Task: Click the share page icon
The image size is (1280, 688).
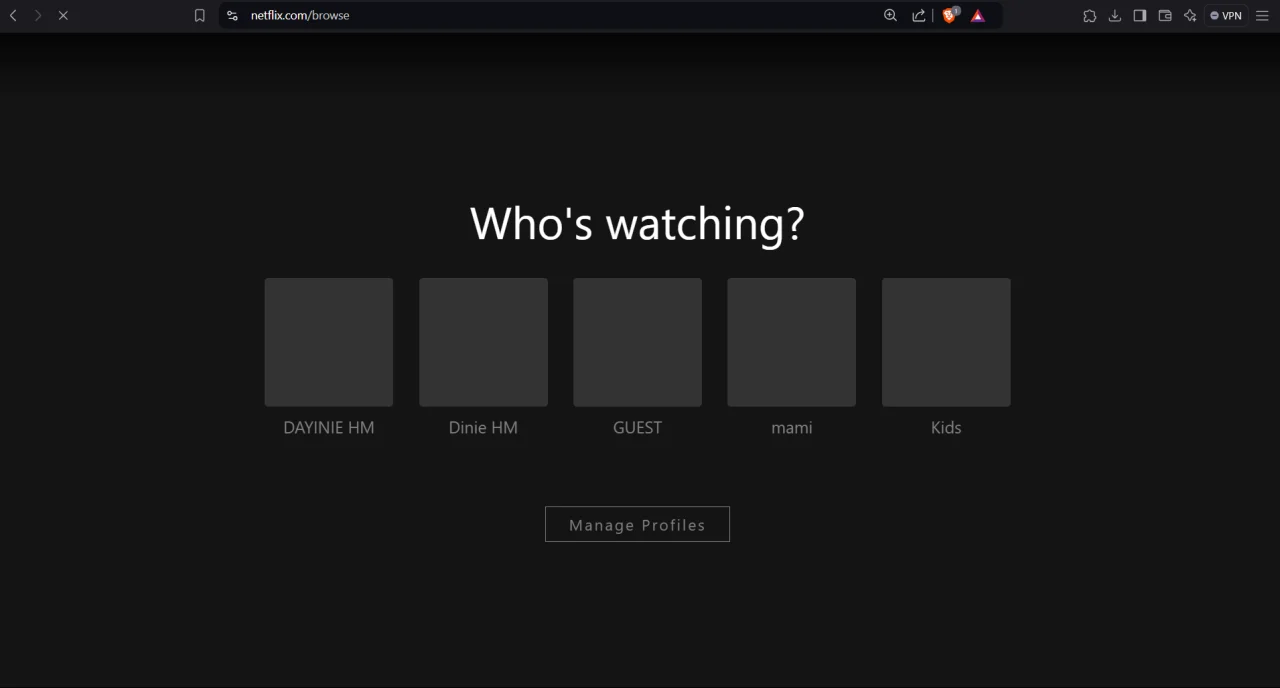Action: click(x=918, y=16)
